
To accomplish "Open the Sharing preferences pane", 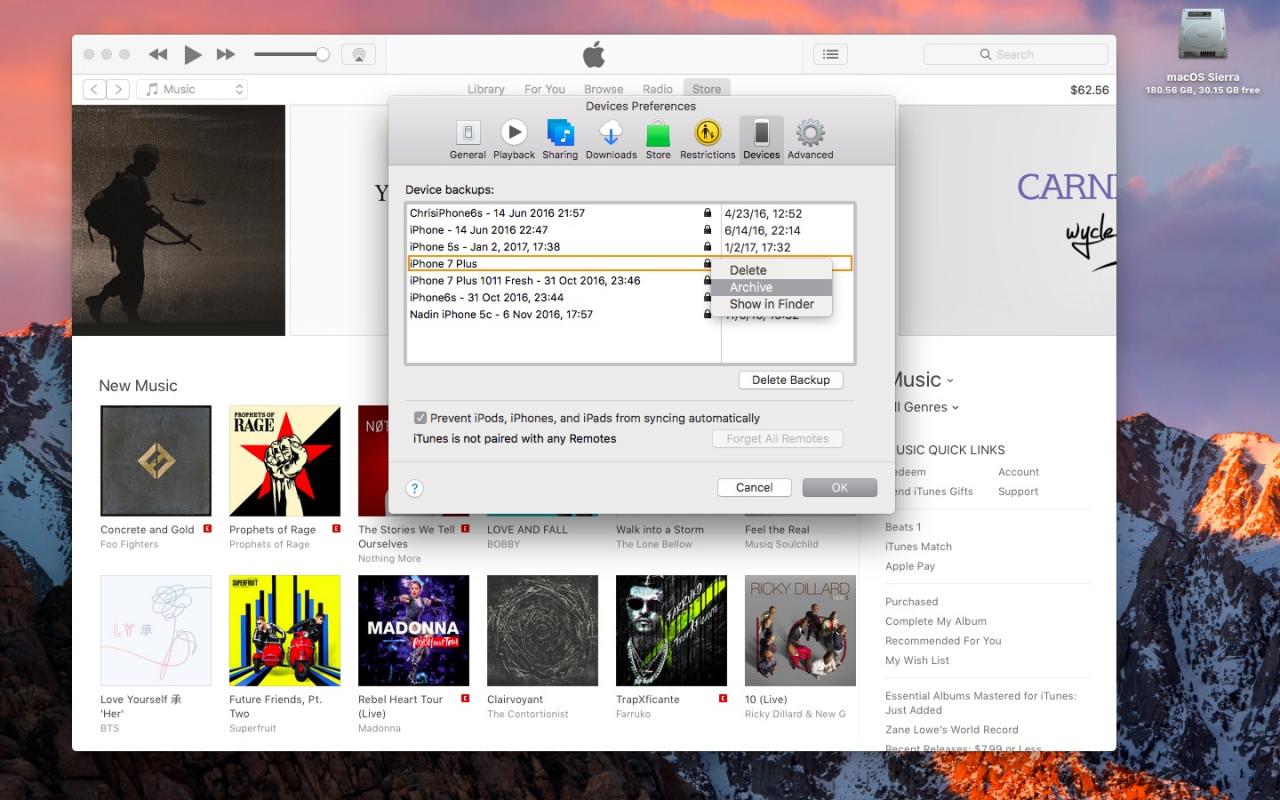I will click(560, 139).
